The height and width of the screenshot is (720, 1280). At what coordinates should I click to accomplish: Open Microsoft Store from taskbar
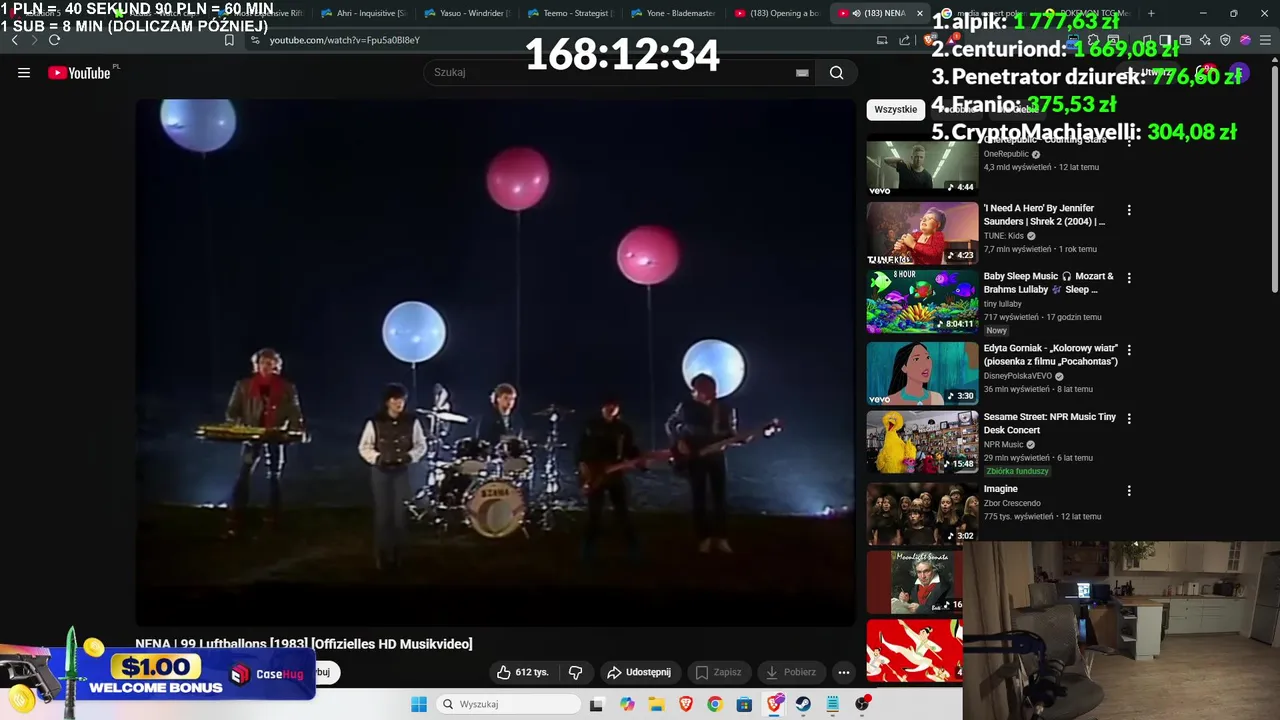click(744, 704)
